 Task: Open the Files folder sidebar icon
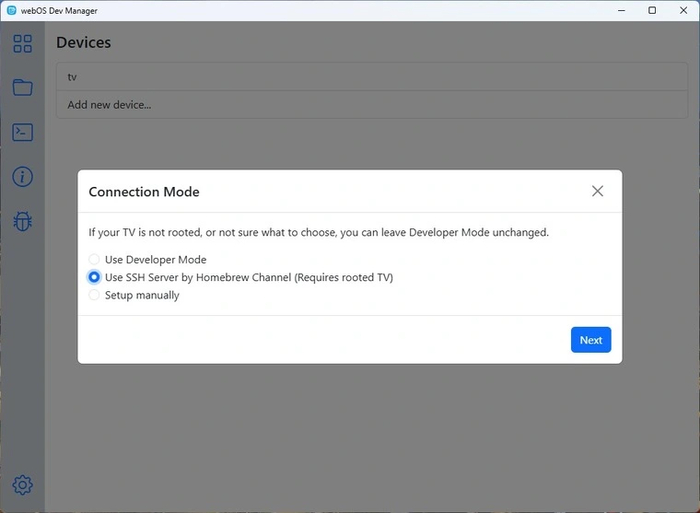tap(22, 88)
